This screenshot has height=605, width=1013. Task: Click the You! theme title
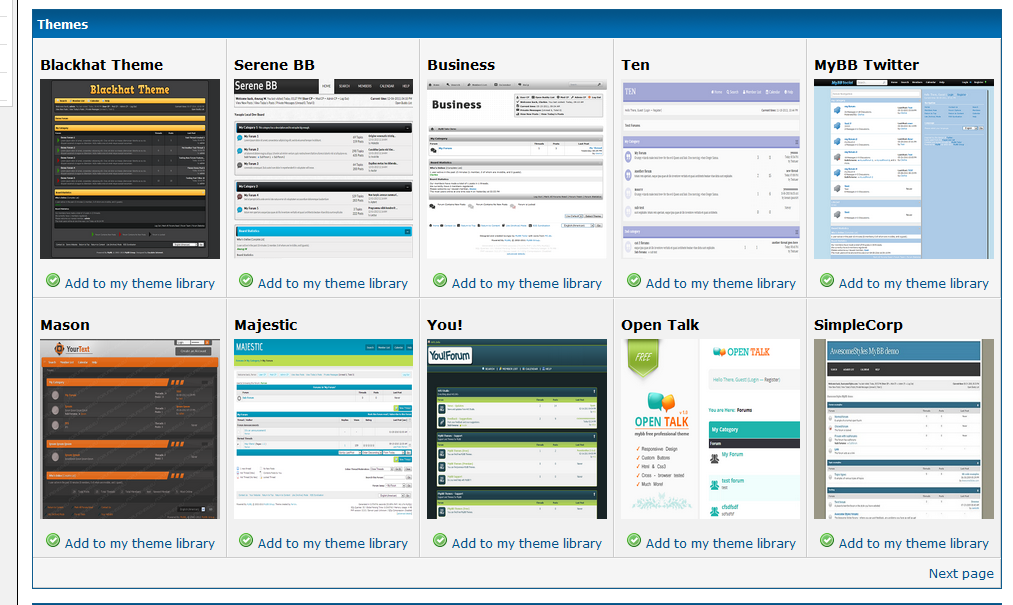(444, 324)
